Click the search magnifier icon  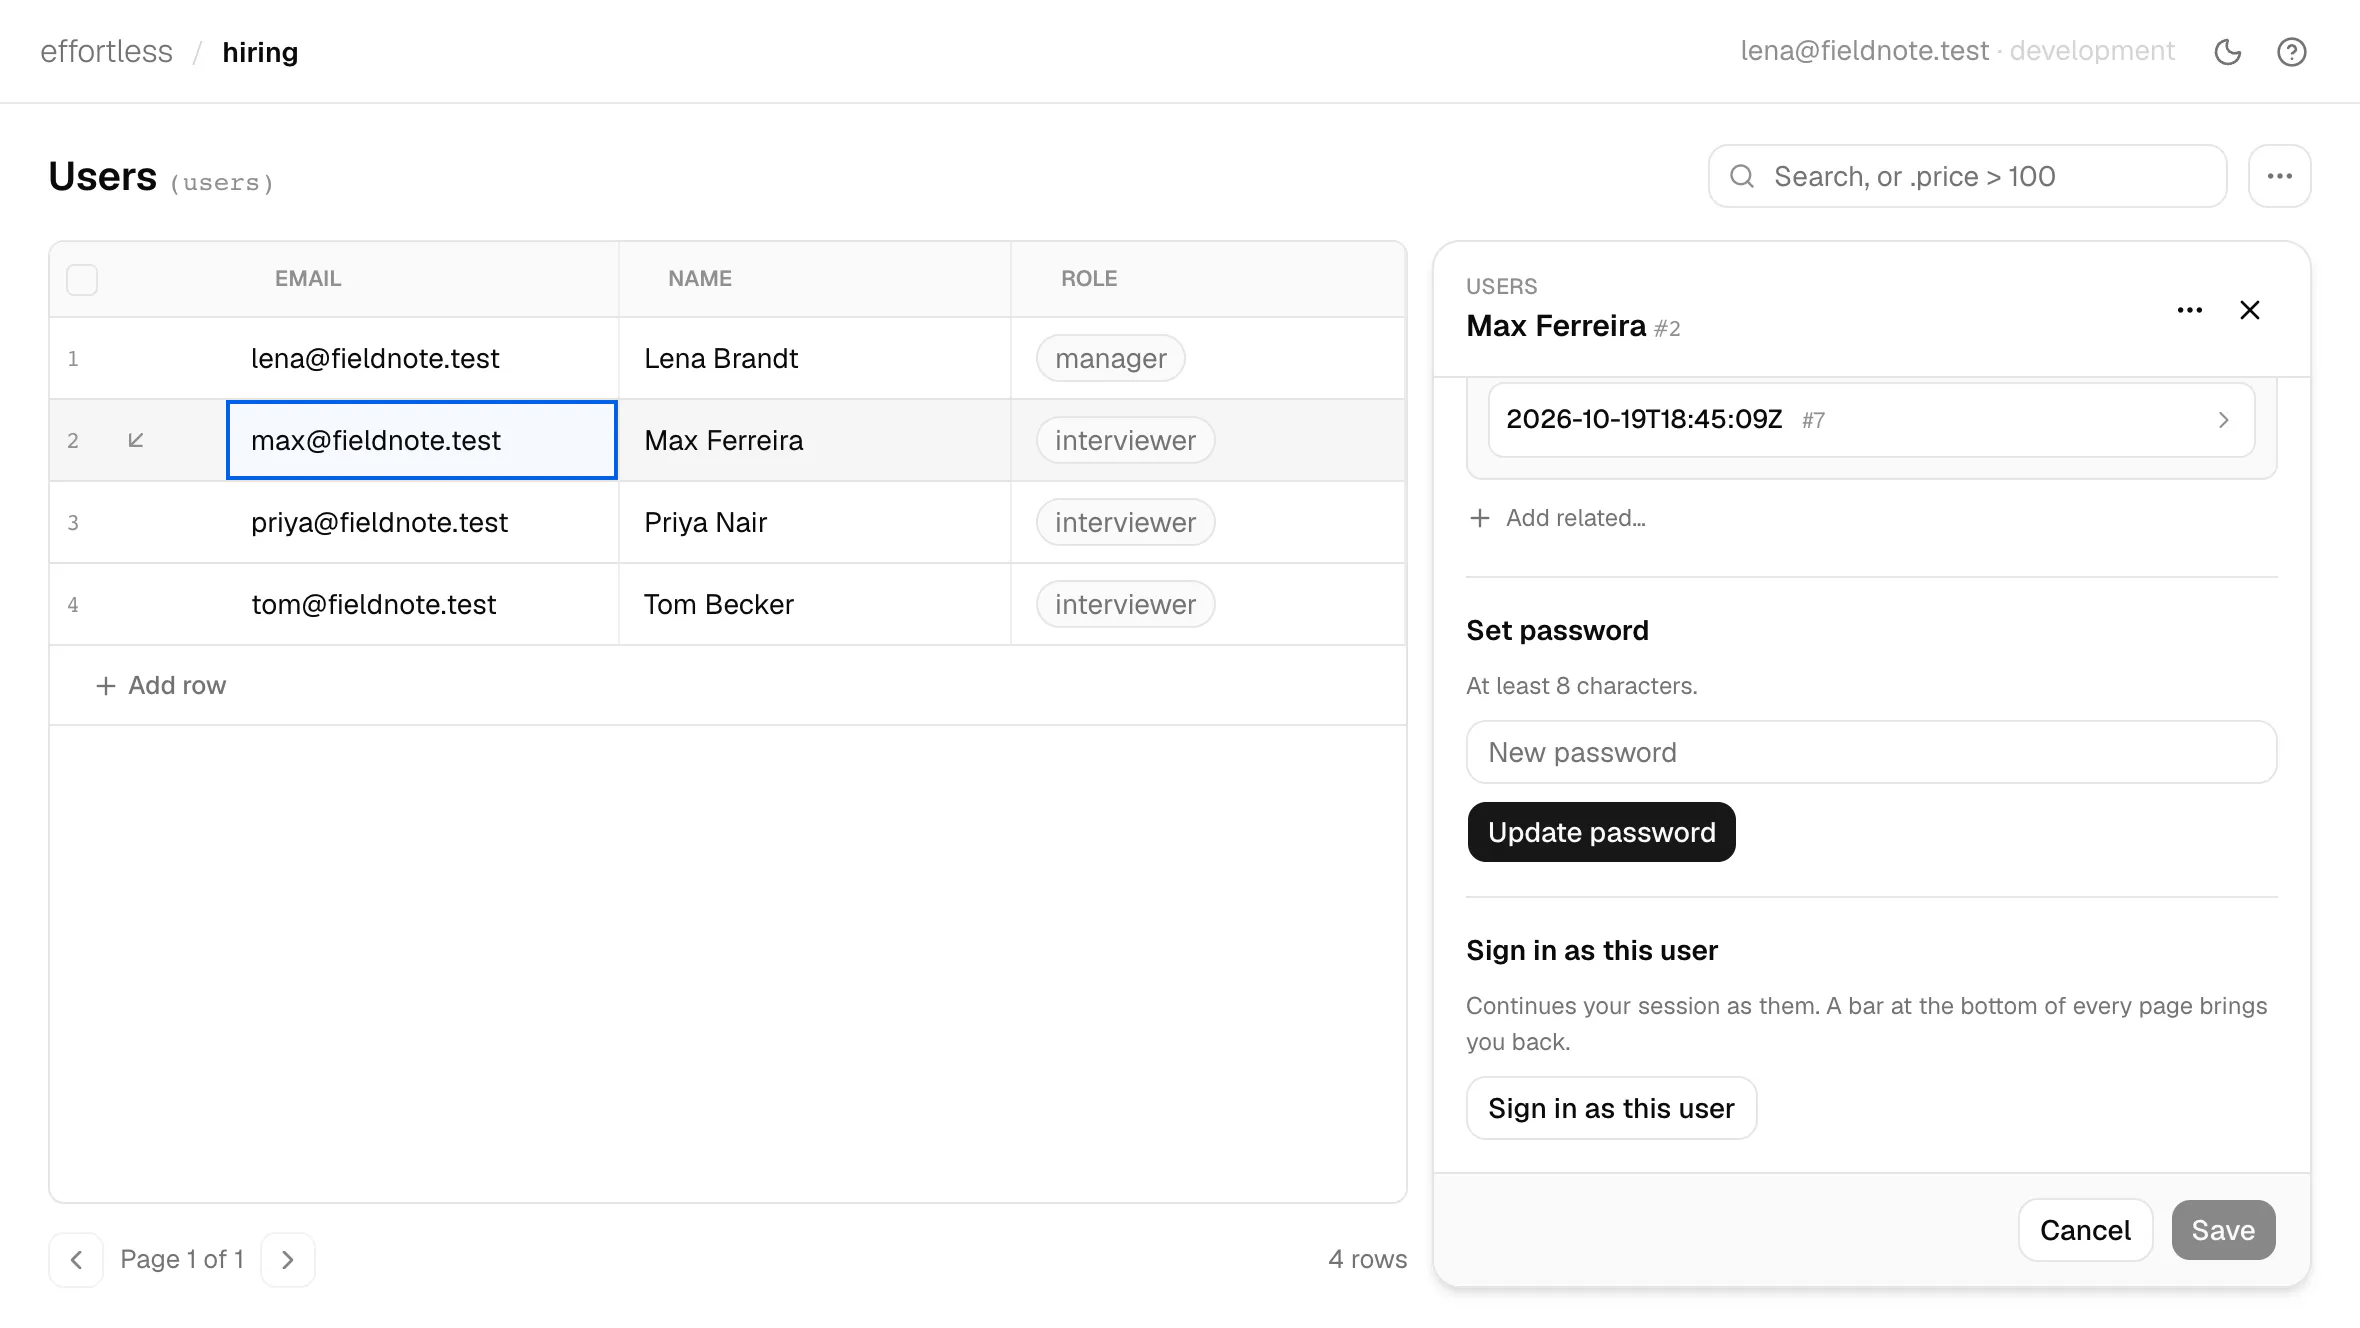coord(1742,176)
